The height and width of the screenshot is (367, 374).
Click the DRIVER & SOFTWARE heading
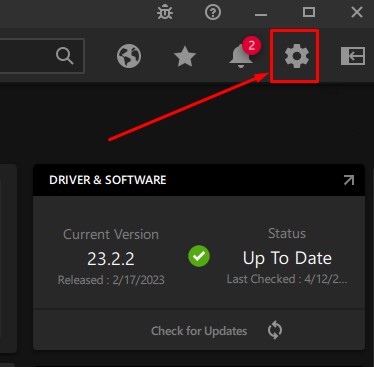(x=108, y=180)
